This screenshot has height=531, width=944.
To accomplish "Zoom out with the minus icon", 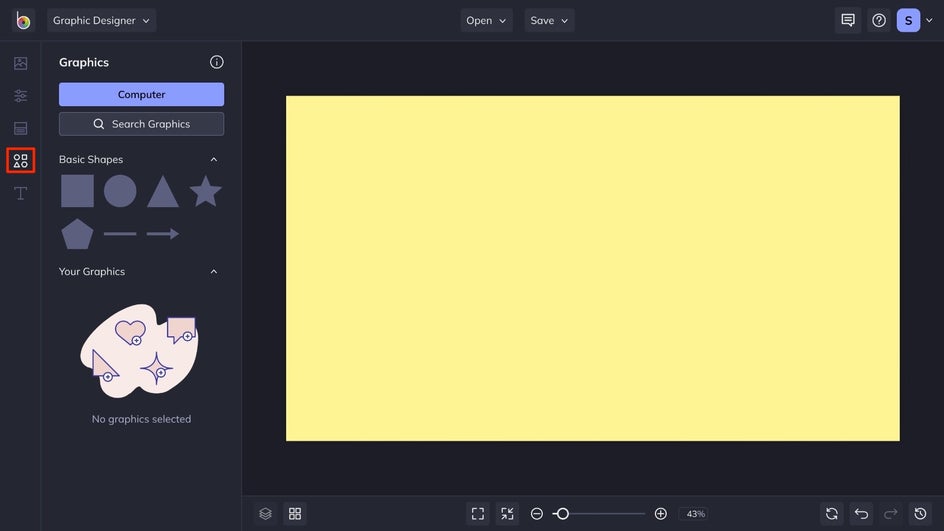I will click(537, 514).
